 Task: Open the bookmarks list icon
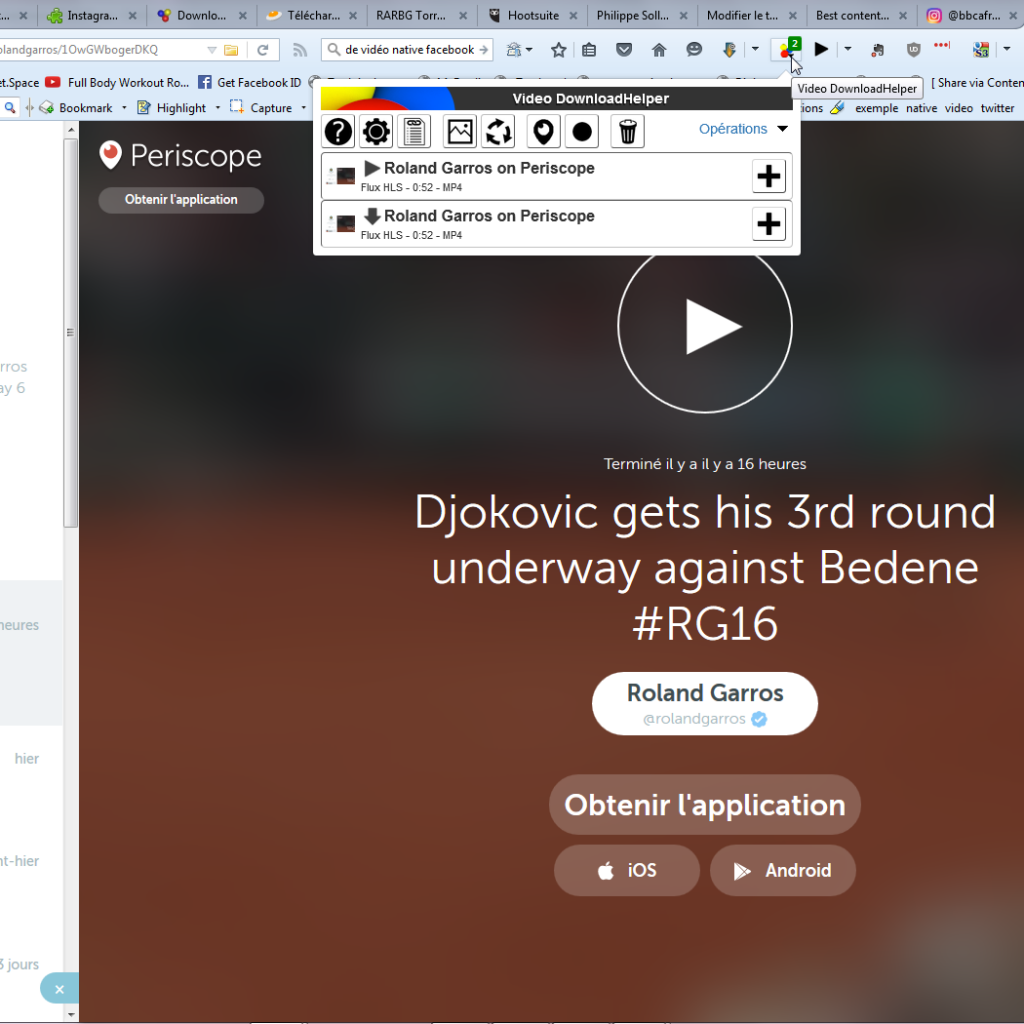point(589,50)
